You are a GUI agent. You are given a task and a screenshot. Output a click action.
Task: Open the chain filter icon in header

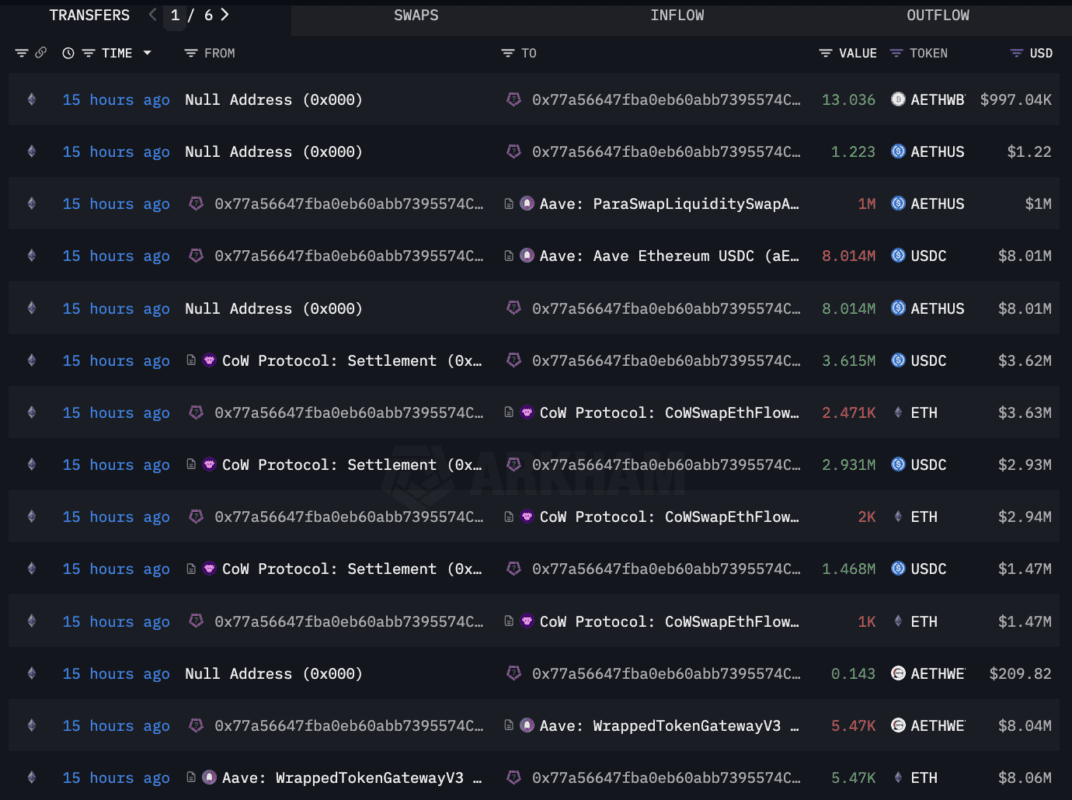pos(22,53)
